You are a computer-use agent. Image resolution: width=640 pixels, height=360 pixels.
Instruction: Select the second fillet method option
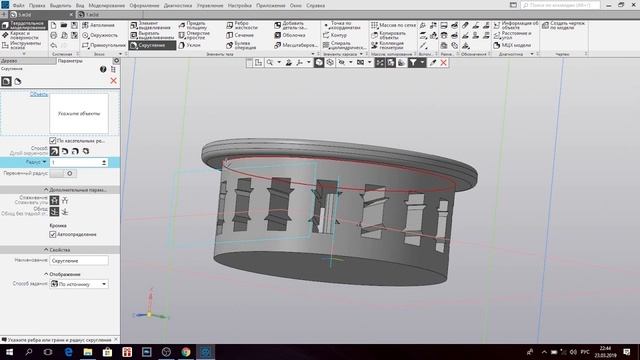click(x=65, y=151)
